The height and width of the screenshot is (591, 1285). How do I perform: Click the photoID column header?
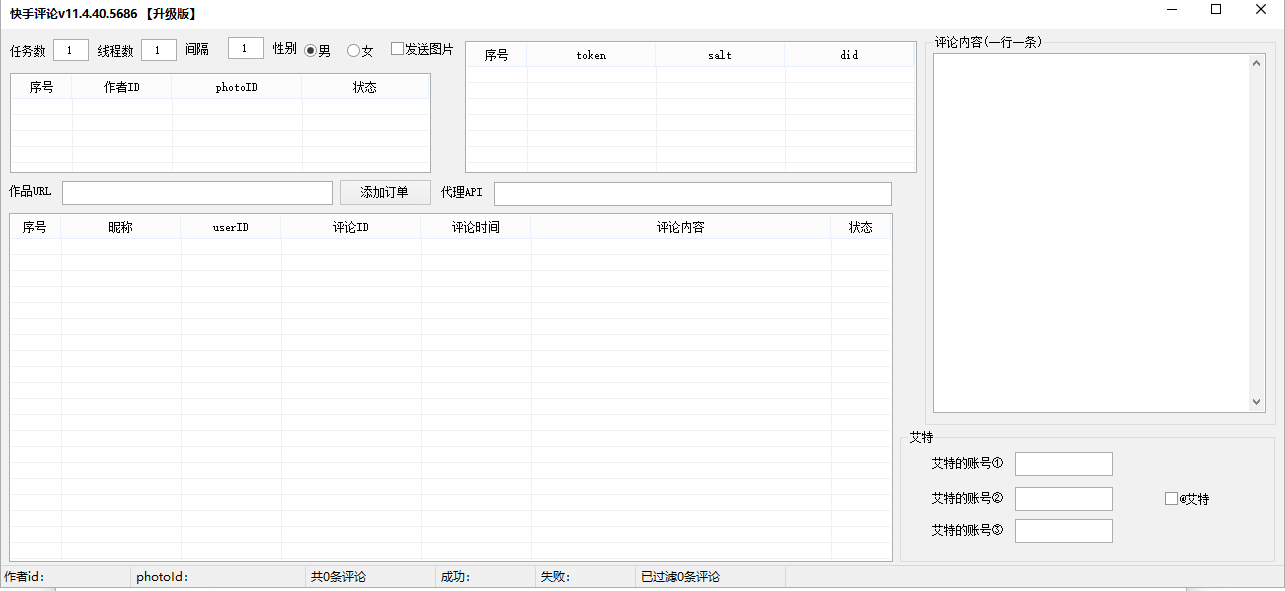tap(237, 87)
